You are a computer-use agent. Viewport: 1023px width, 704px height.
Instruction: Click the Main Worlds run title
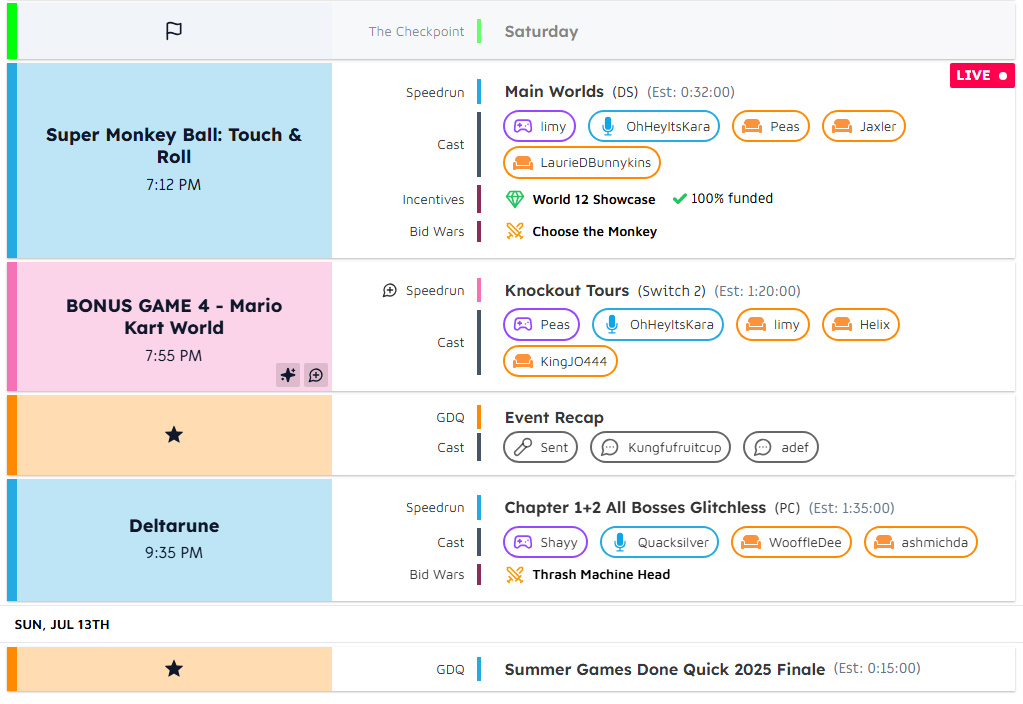[x=554, y=91]
